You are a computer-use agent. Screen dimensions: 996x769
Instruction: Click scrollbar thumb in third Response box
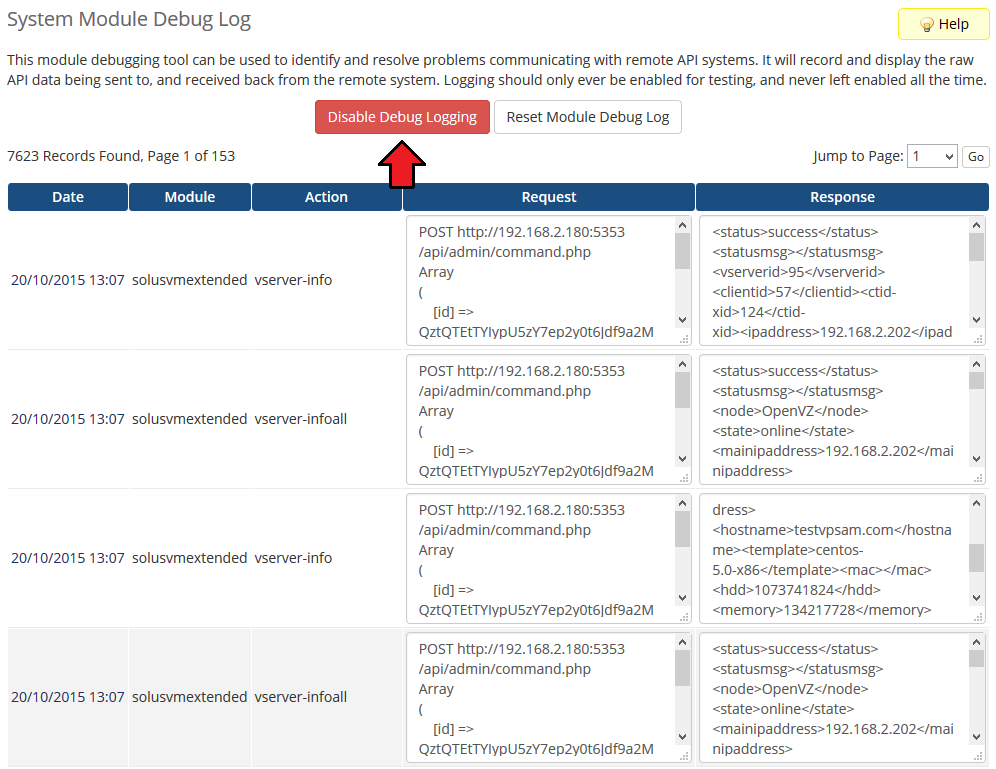pyautogui.click(x=976, y=558)
